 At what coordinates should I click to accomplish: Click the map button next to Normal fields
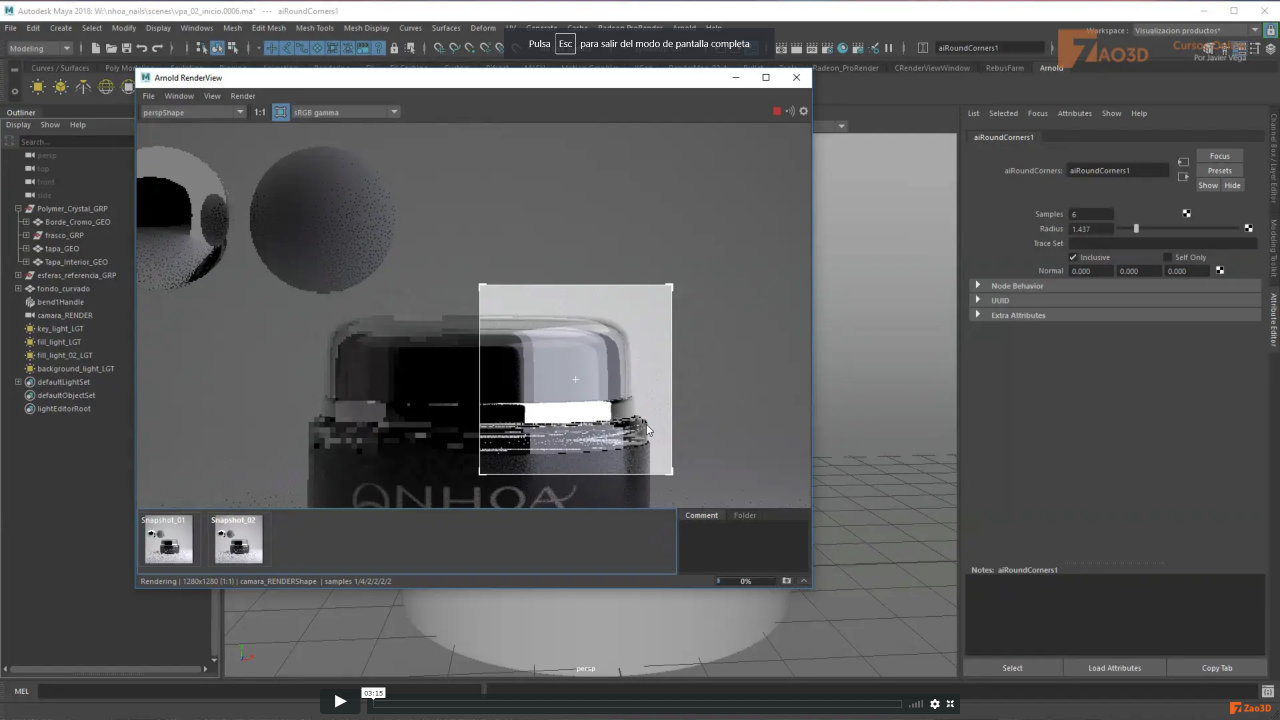coord(1220,271)
